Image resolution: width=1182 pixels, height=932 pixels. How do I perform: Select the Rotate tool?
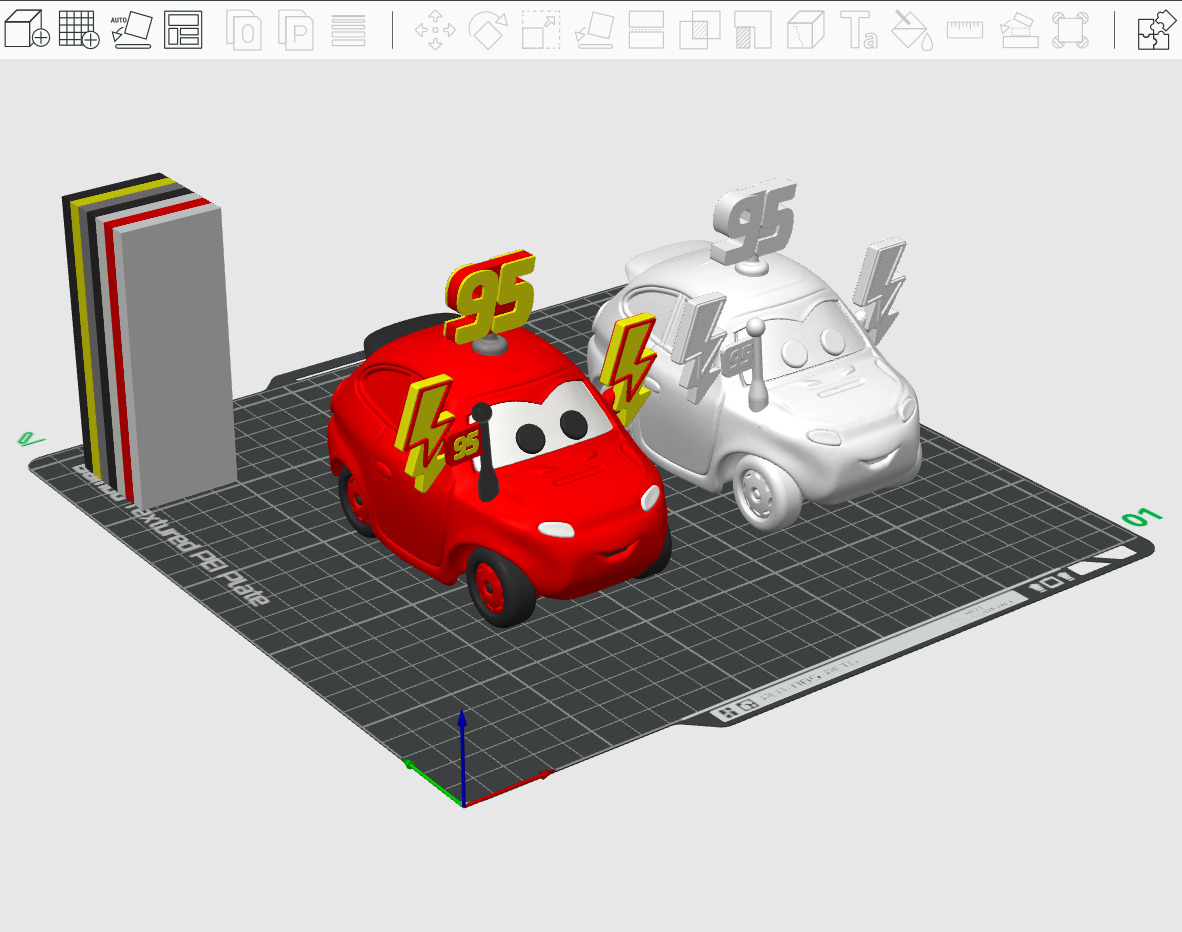point(488,30)
